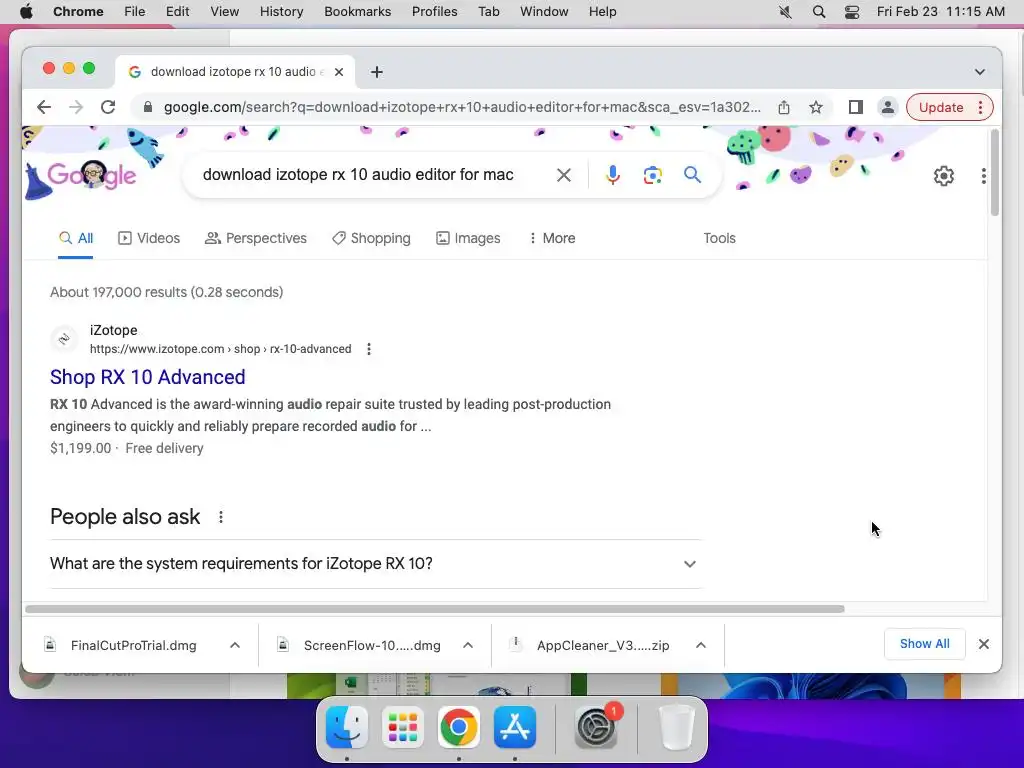Open the AppCleaner zip download
The height and width of the screenshot is (768, 1024).
[603, 645]
